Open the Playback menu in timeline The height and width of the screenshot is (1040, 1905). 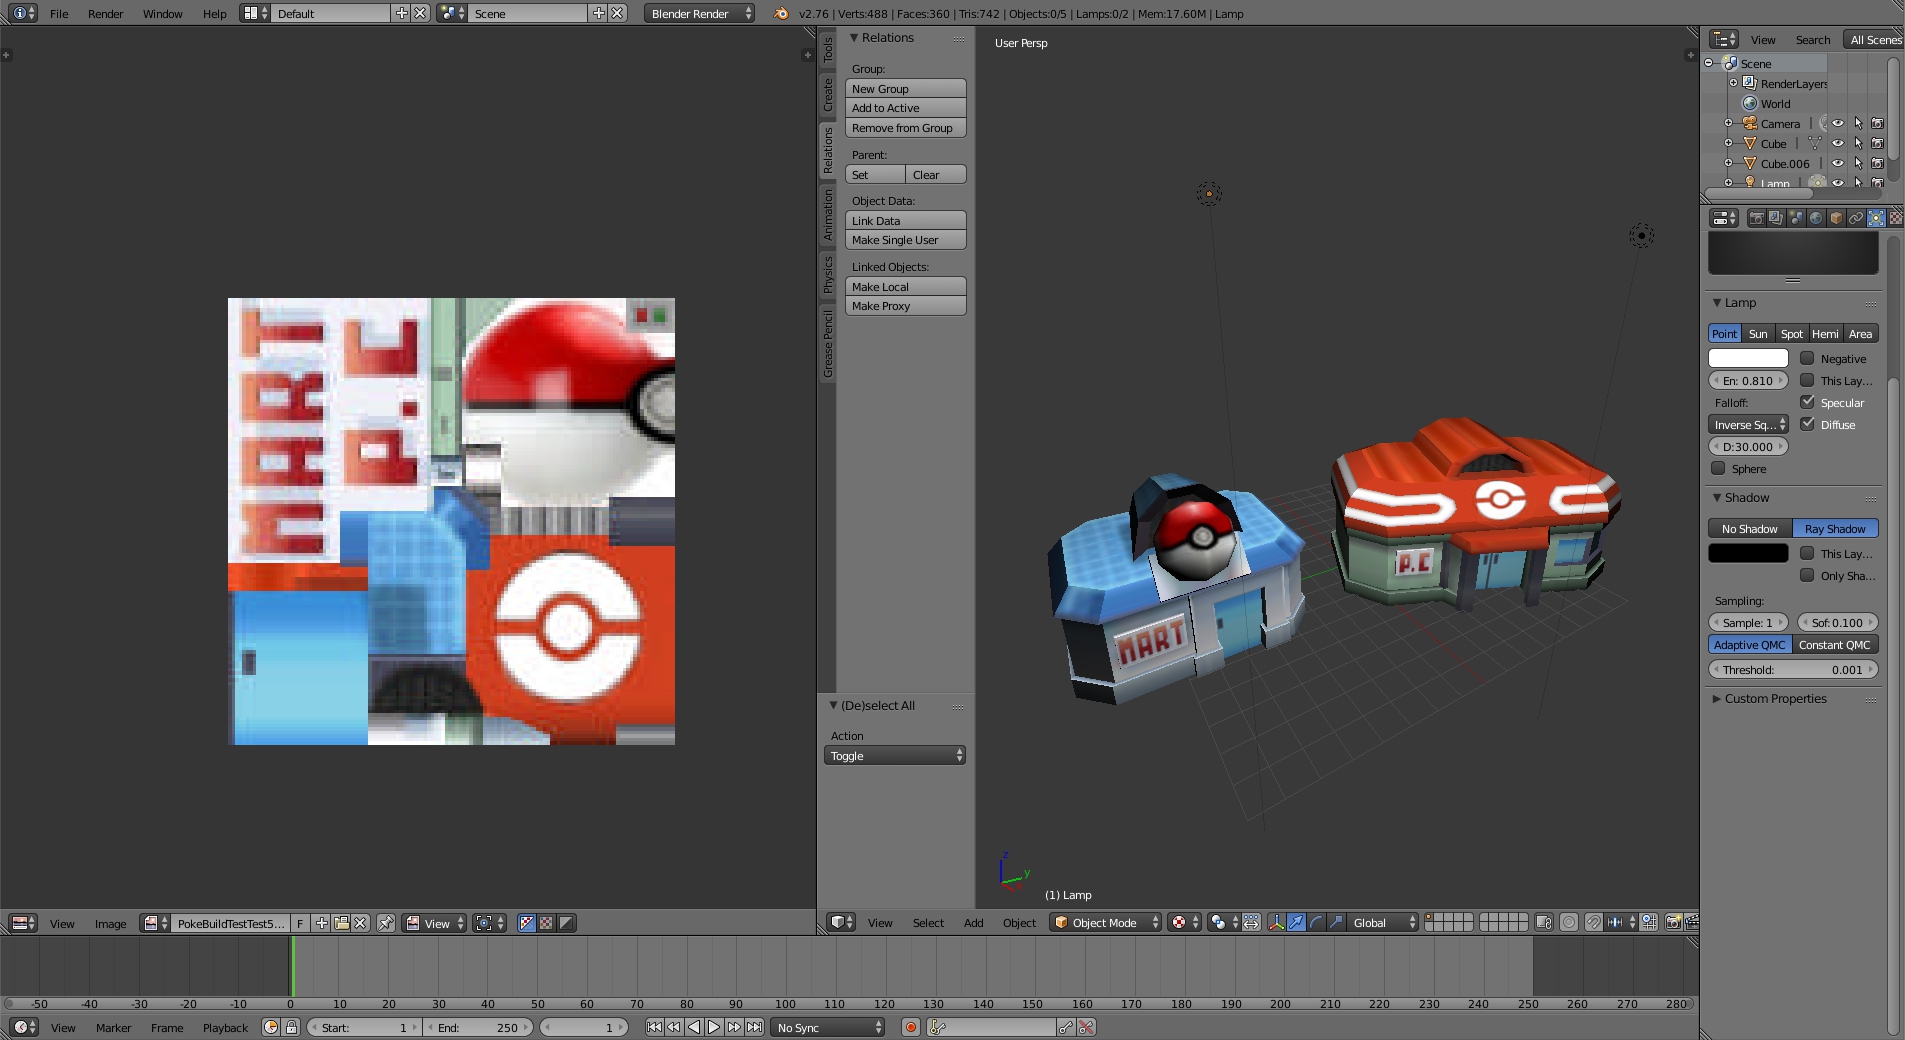point(225,1027)
